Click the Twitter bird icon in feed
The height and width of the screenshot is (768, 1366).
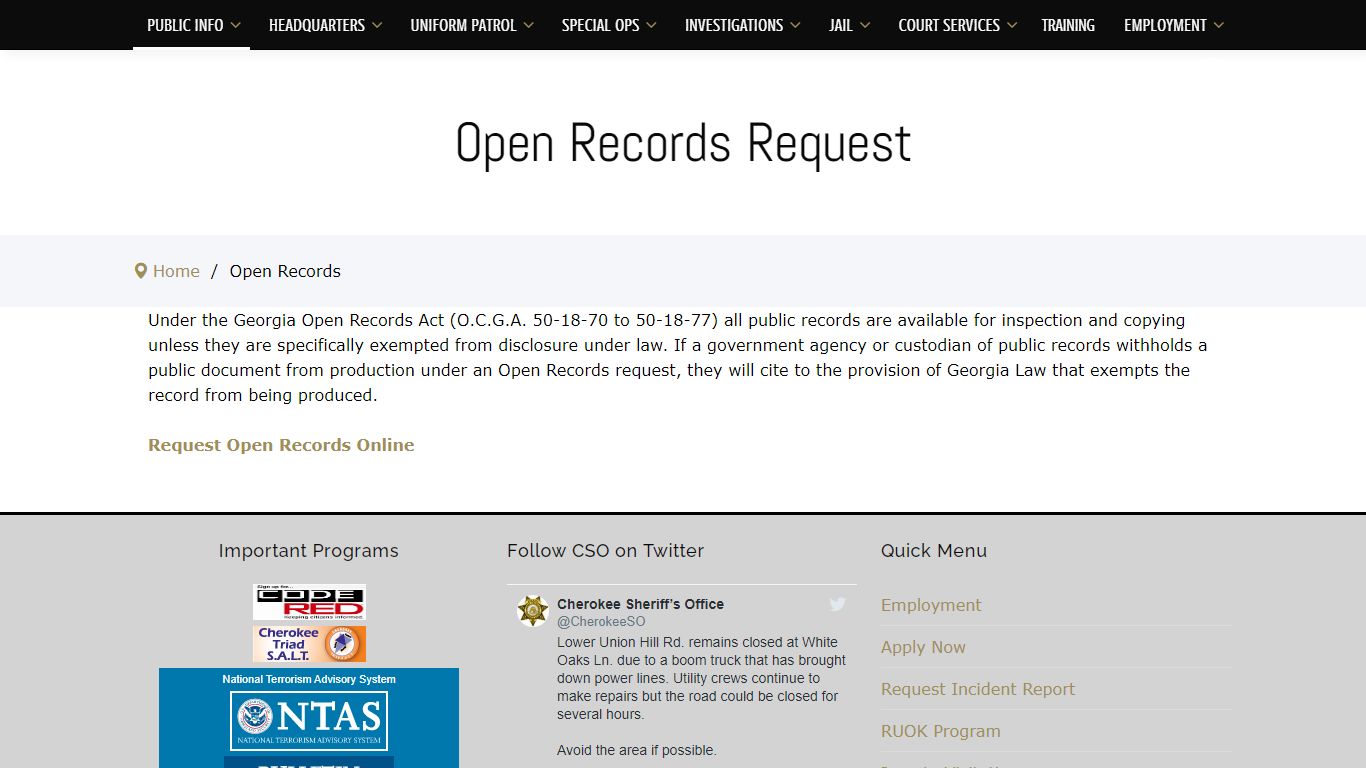pos(838,604)
